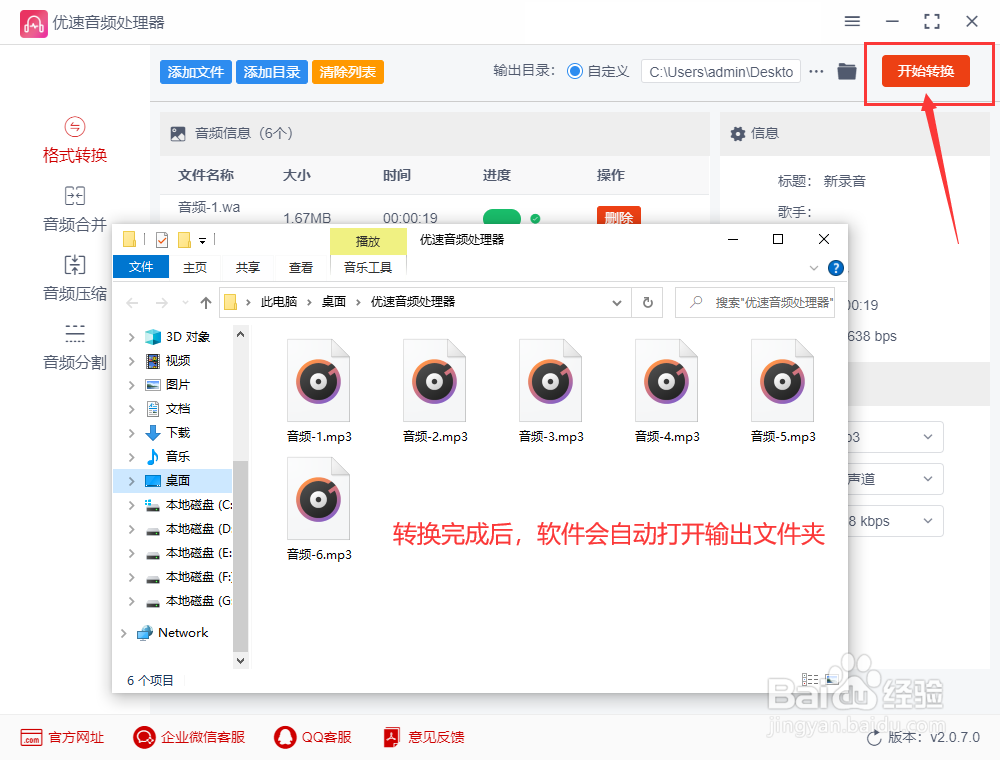Click the three-dot browse output directory button

pos(816,71)
